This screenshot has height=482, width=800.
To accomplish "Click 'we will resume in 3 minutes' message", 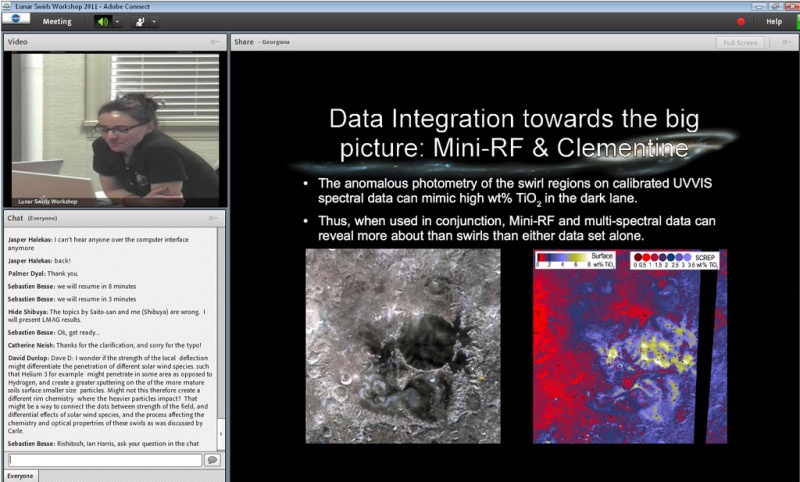I will (x=72, y=299).
